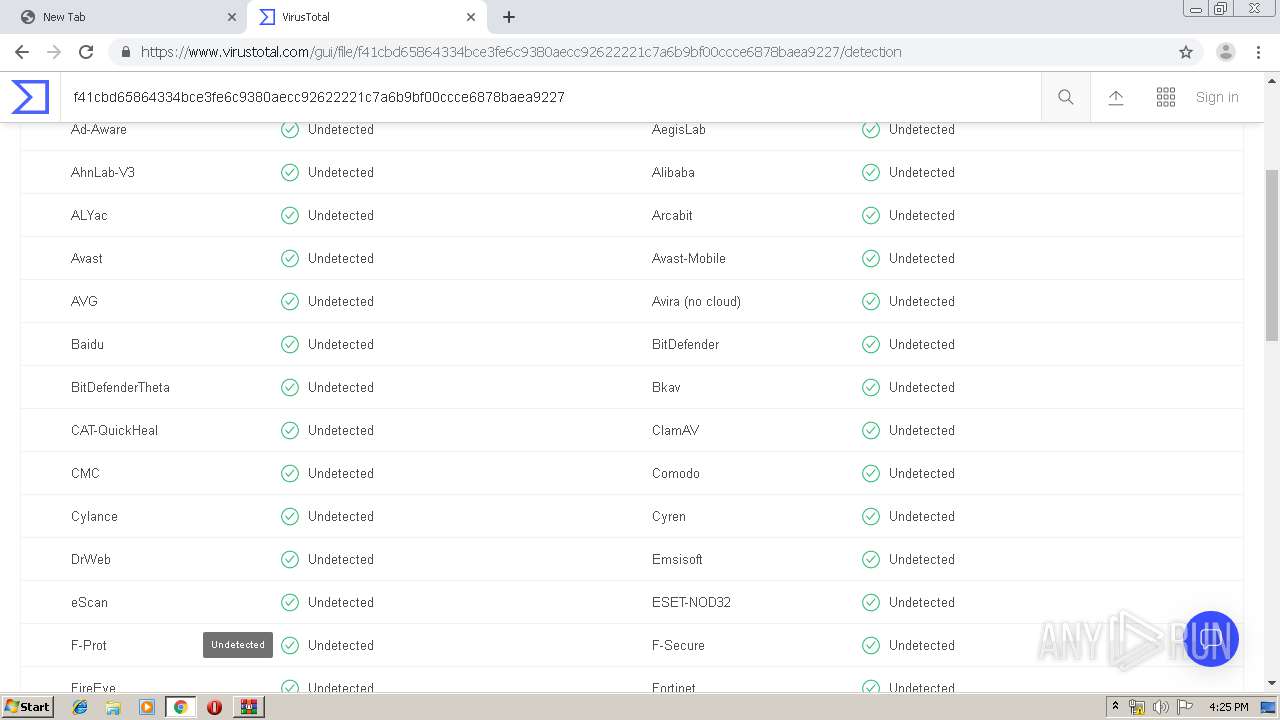Click the 4:25 PM clock
The image size is (1280, 720).
[x=1229, y=707]
